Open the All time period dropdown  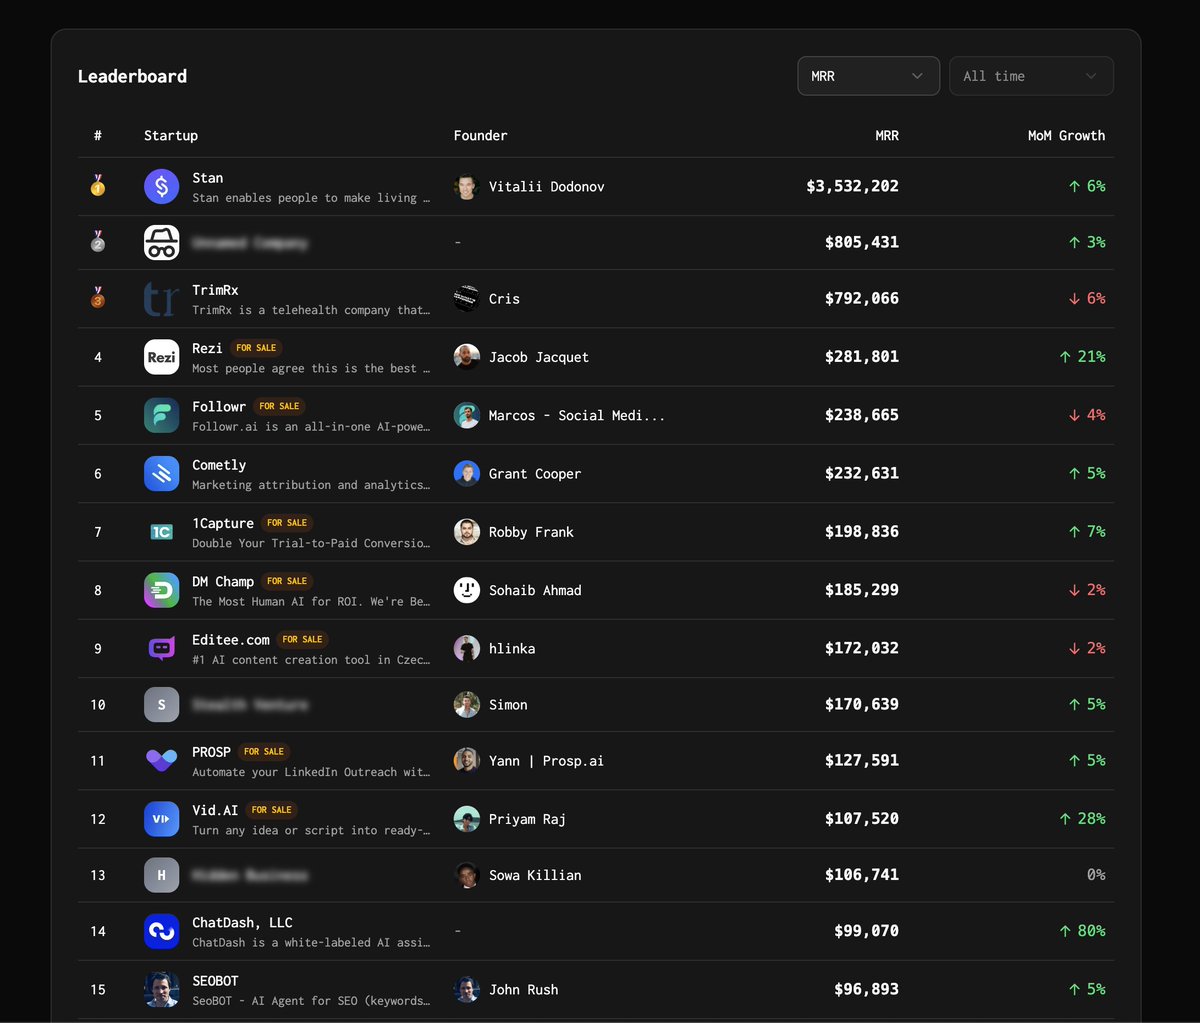(1031, 76)
